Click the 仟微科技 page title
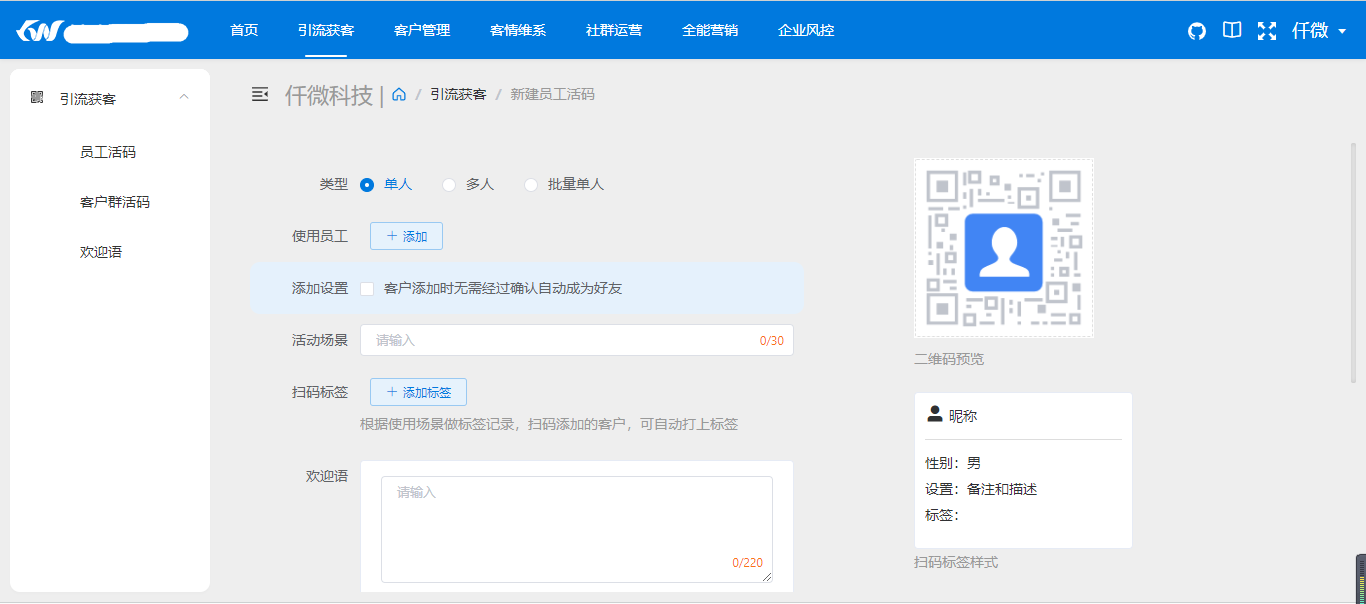This screenshot has height=604, width=1366. [328, 95]
